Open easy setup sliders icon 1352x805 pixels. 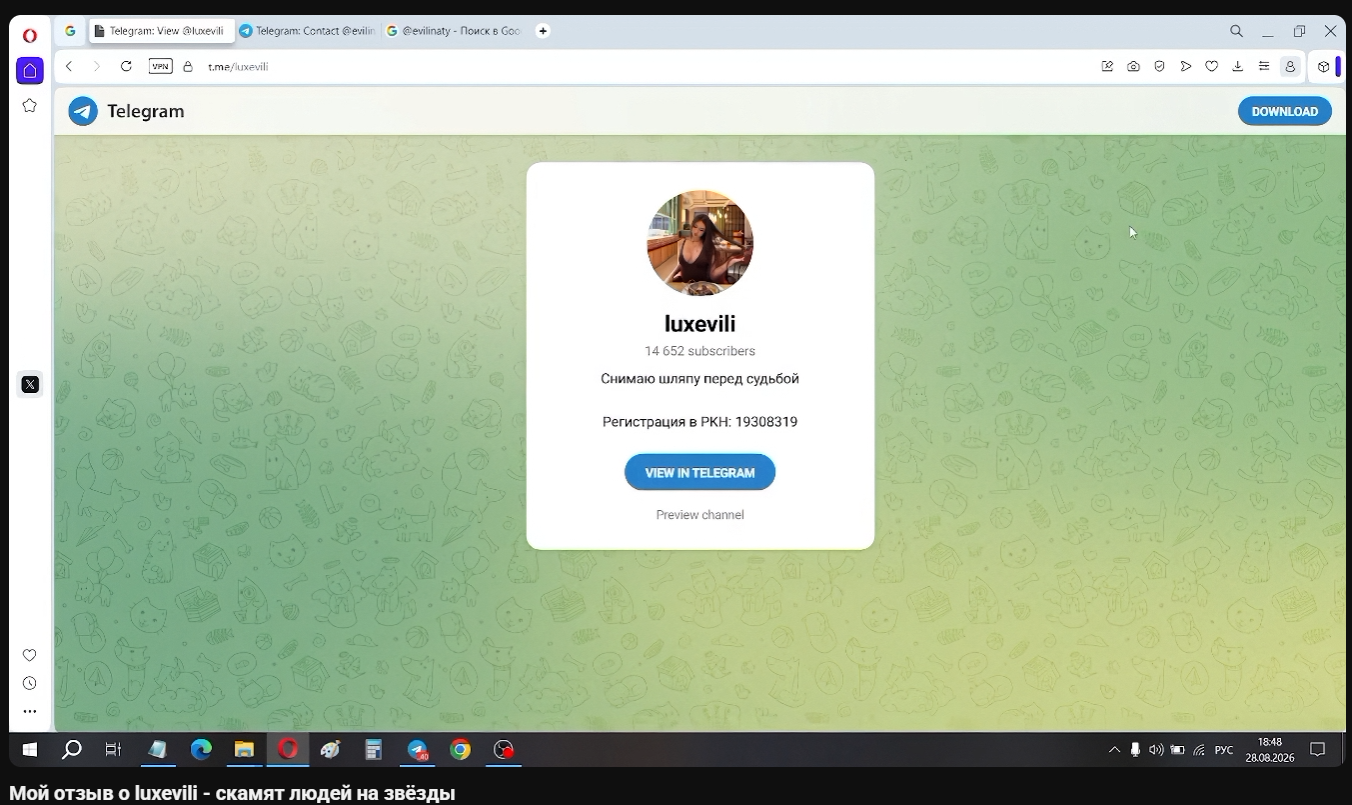[x=1264, y=66]
